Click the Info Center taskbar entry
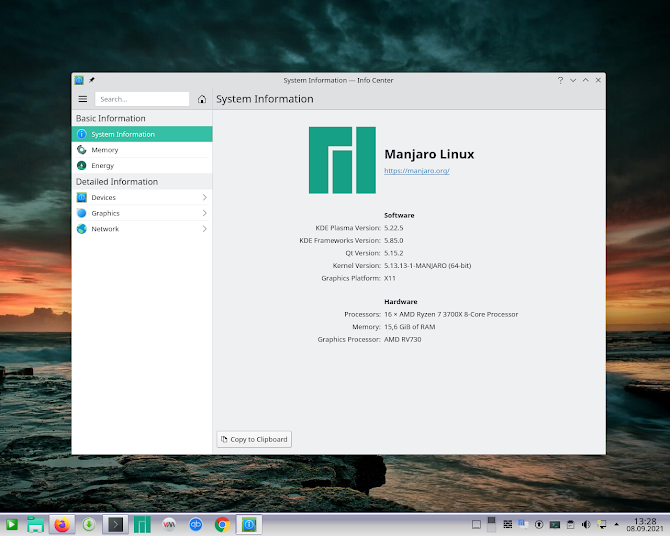The width and height of the screenshot is (670, 536). coord(249,524)
